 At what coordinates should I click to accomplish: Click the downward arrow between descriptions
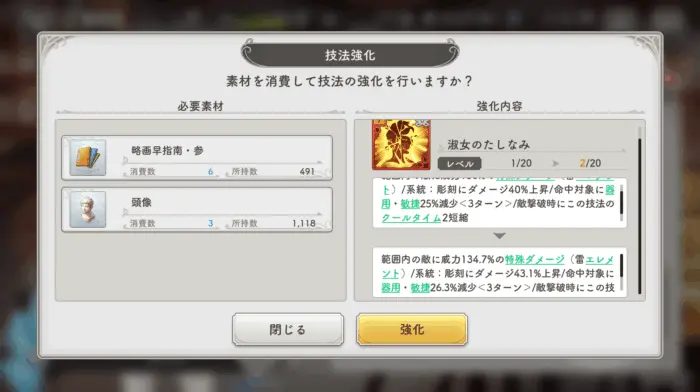point(500,235)
